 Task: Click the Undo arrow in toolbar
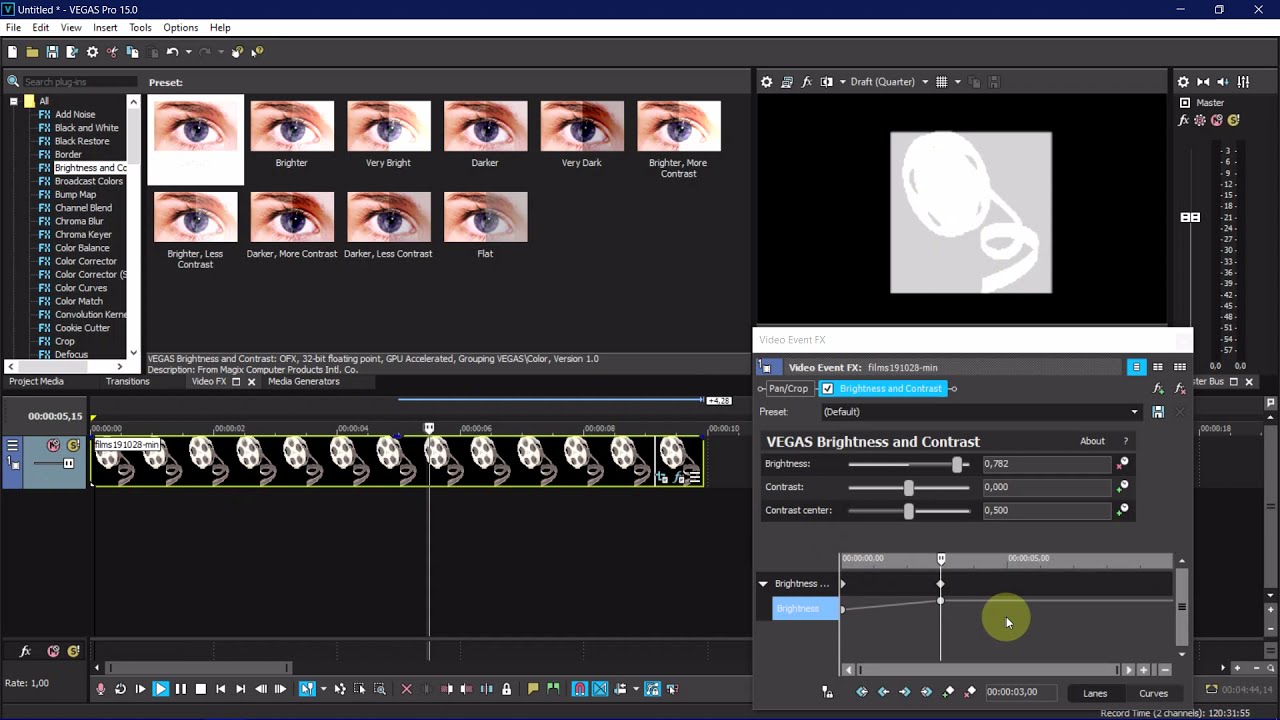click(172, 52)
